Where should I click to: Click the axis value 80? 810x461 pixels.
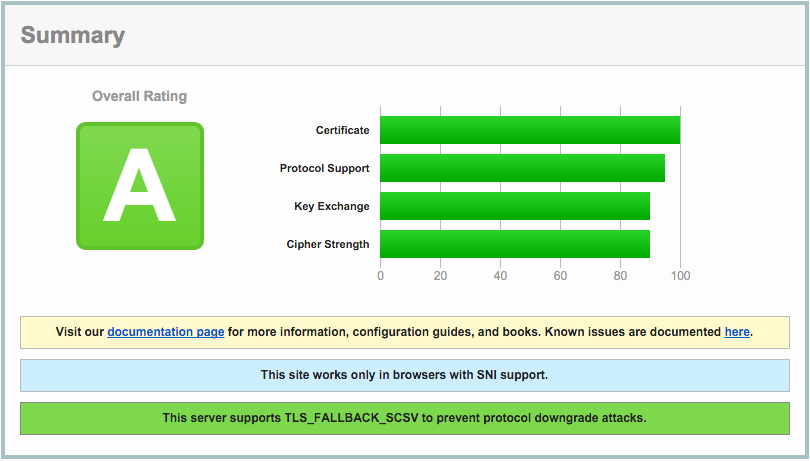click(x=620, y=276)
